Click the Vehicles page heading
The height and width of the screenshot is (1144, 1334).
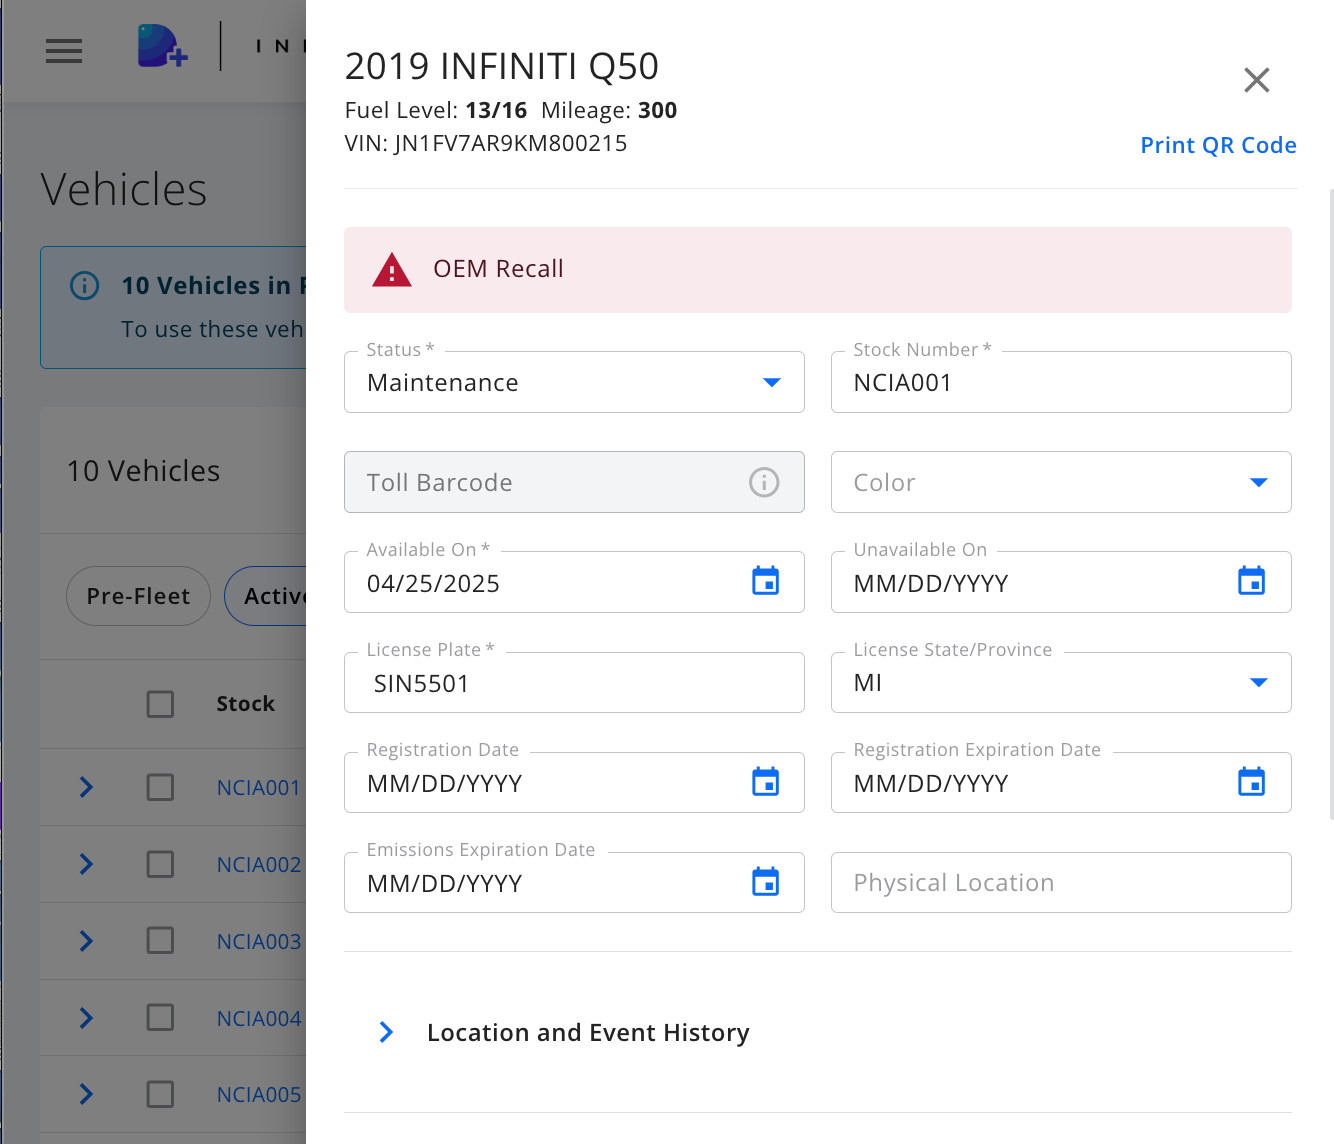124,190
